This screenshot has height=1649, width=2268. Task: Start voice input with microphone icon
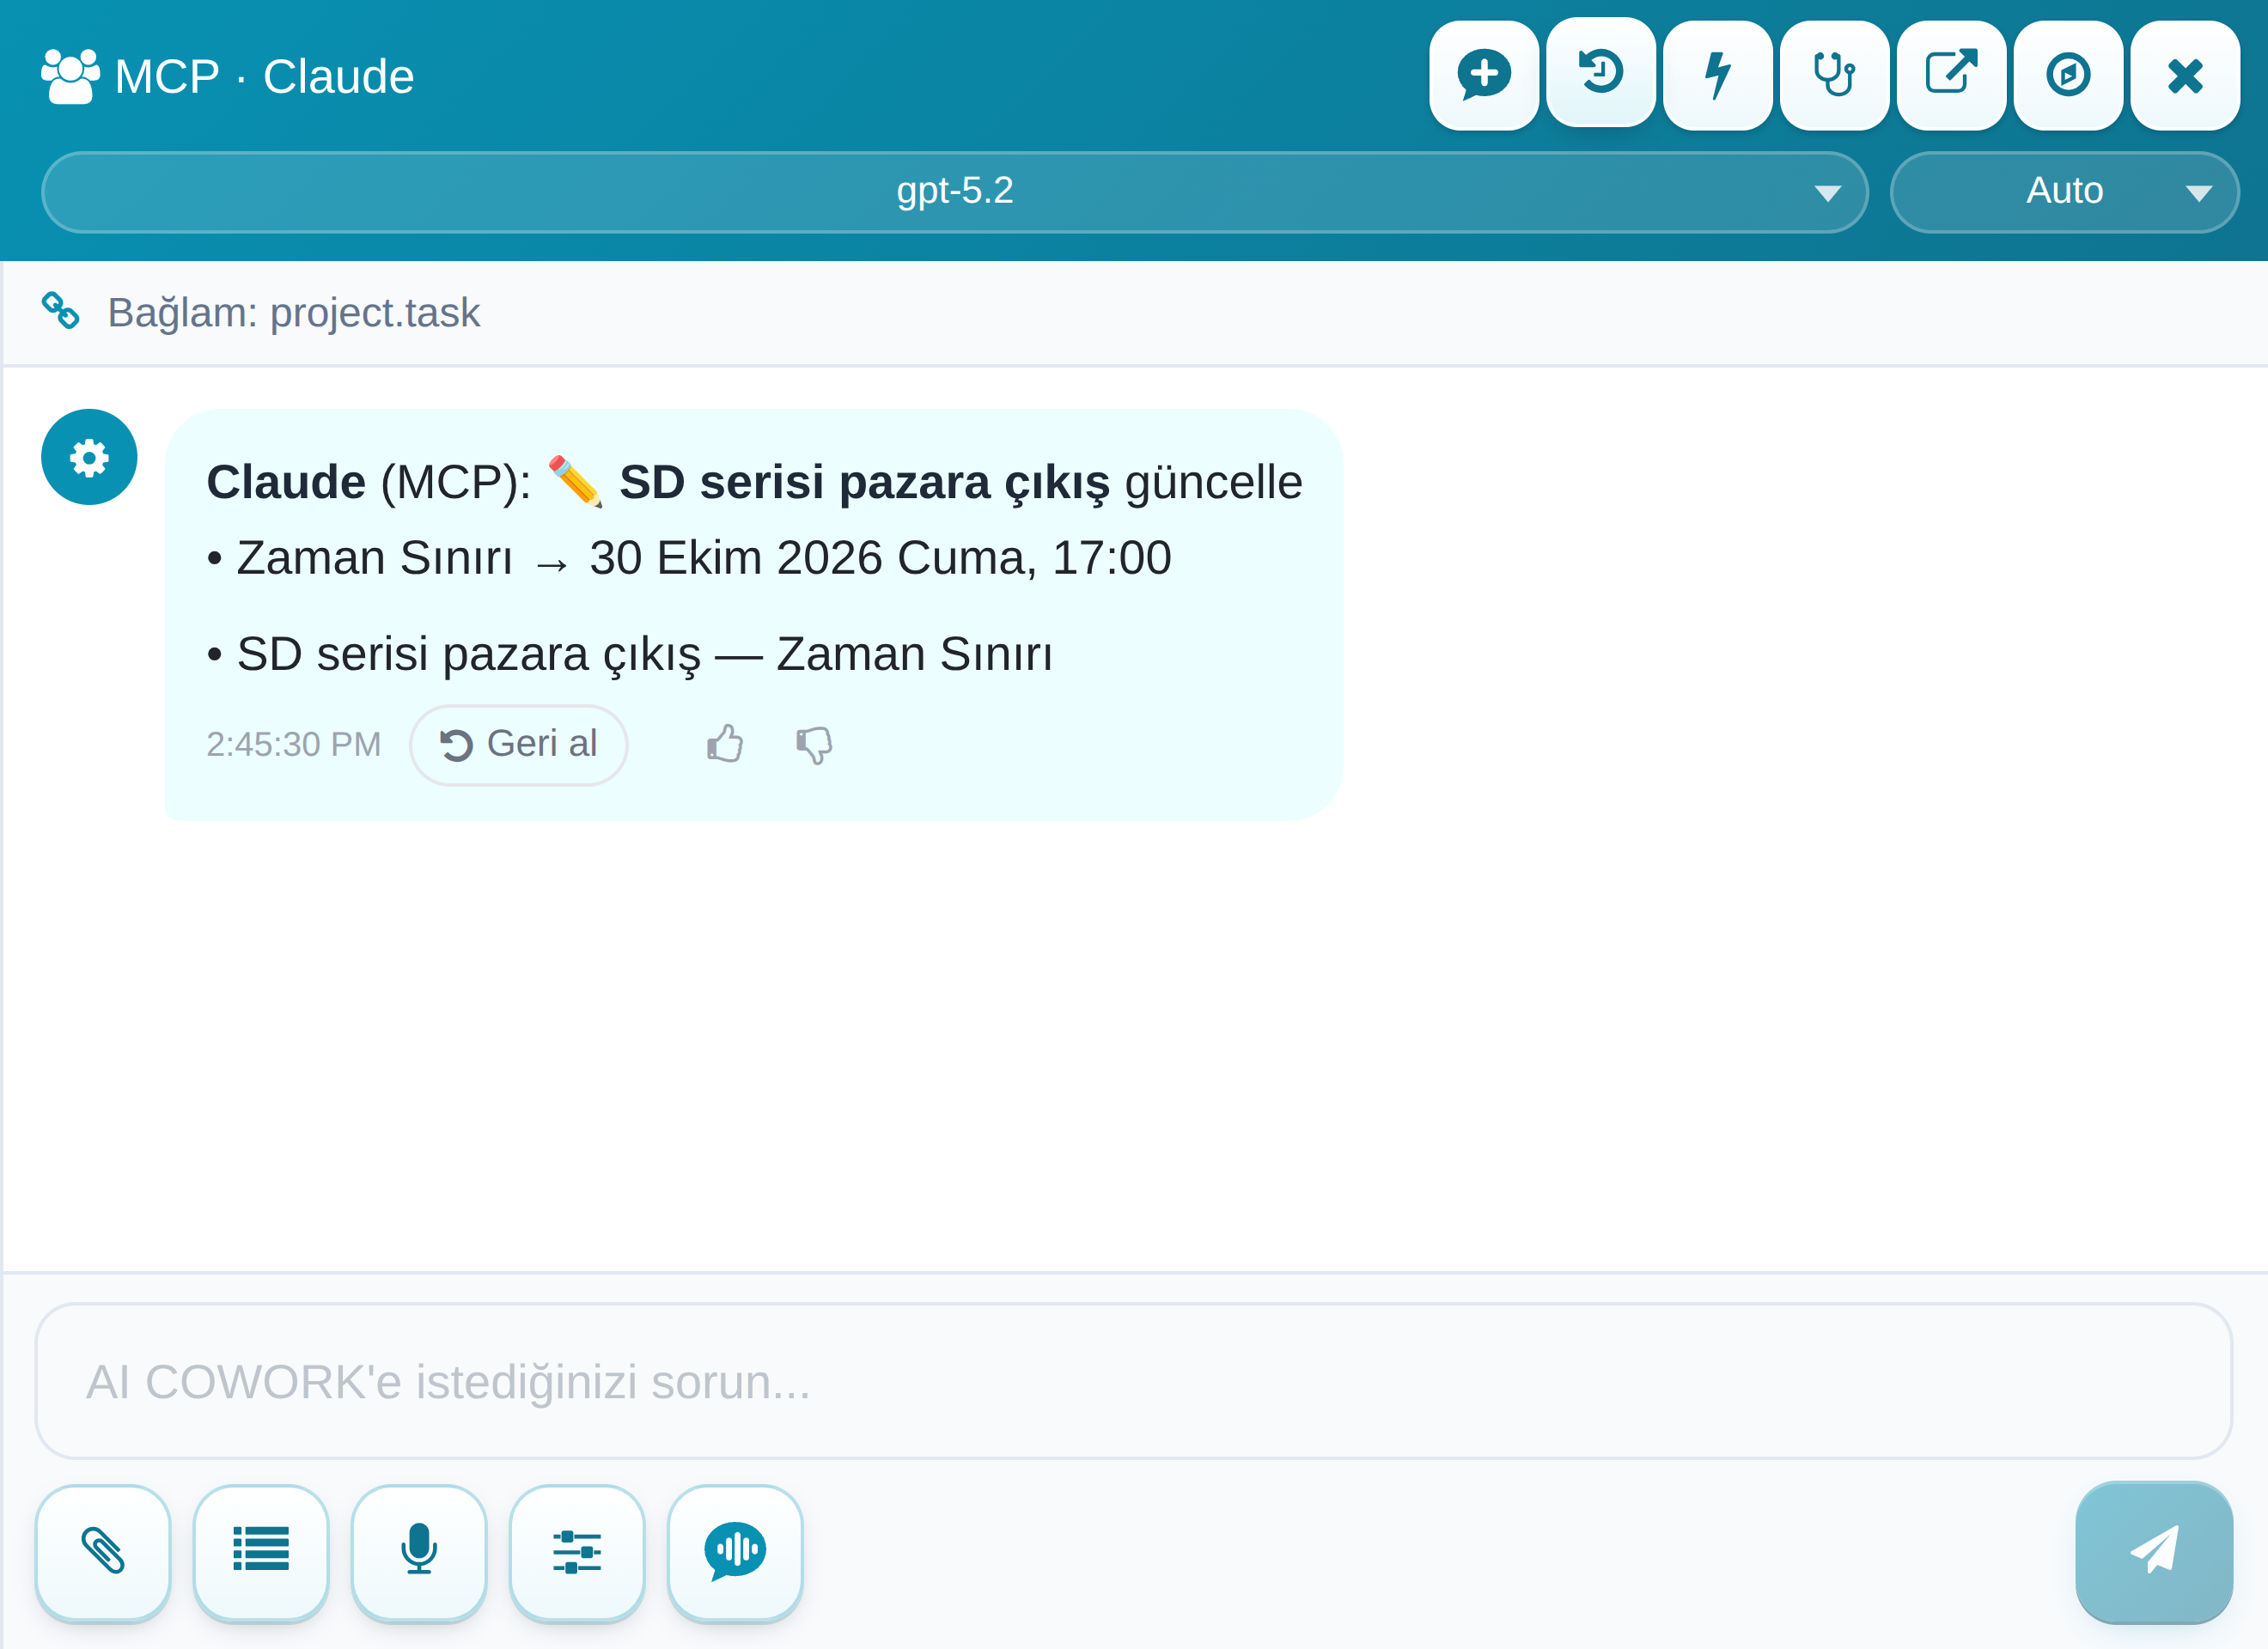[x=419, y=1551]
